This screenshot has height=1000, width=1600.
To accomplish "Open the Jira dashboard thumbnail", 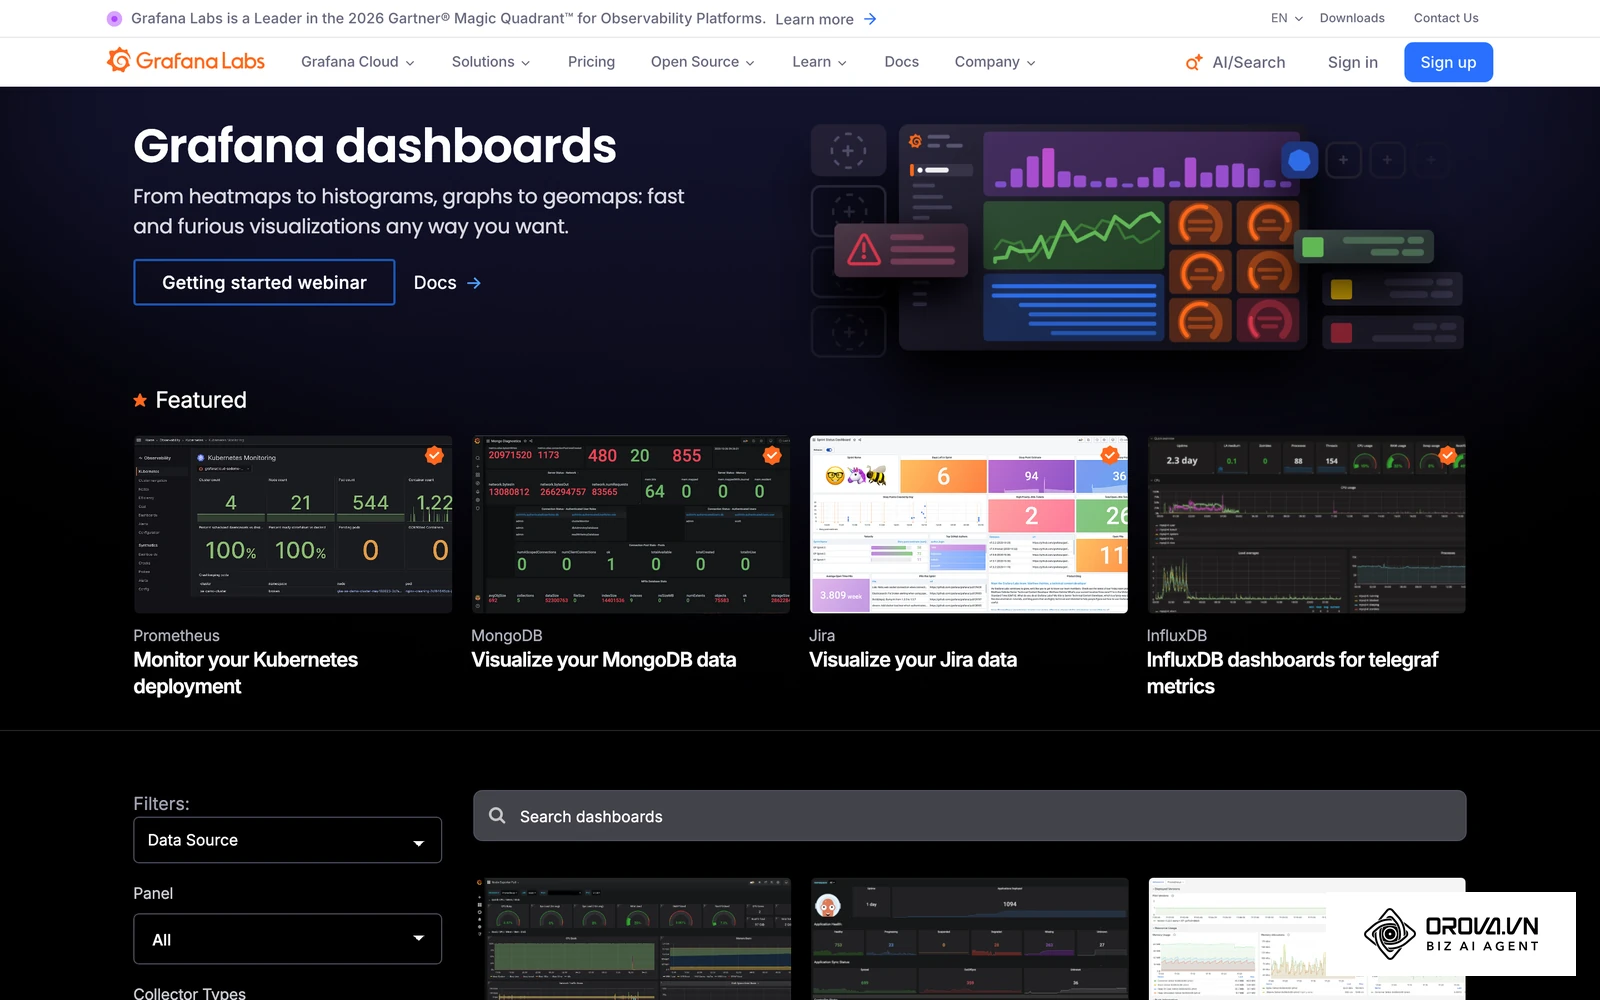I will pos(969,524).
